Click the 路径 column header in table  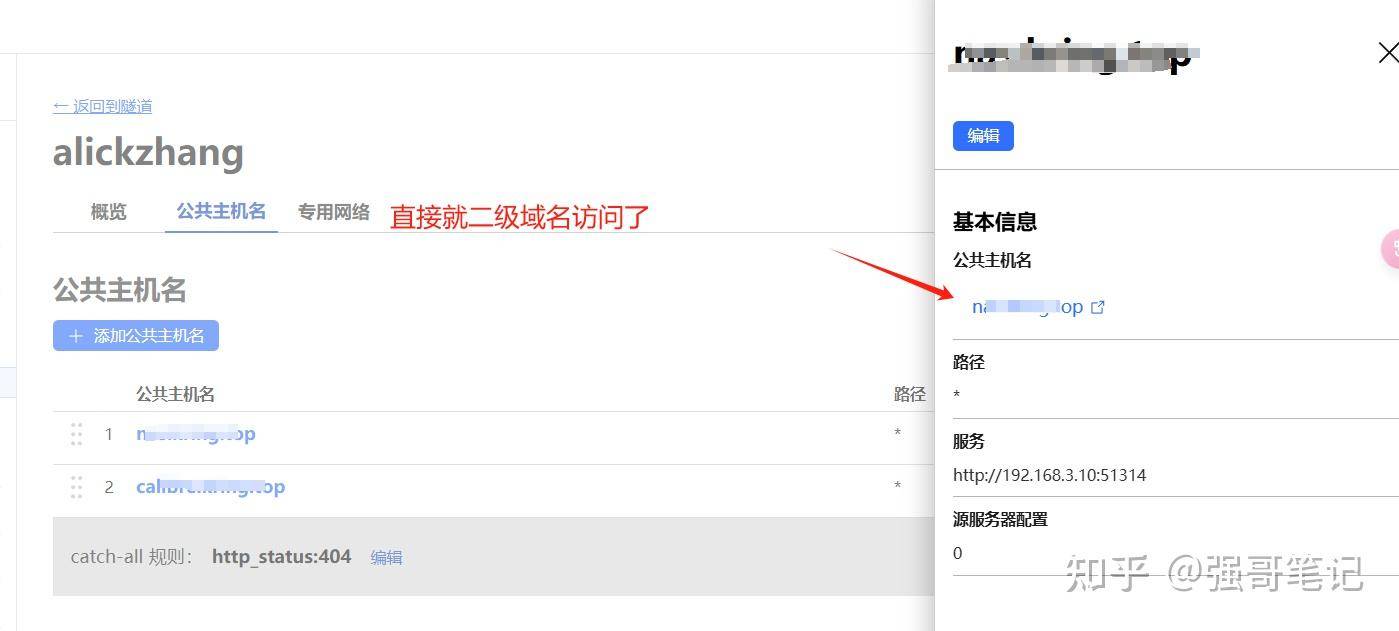pos(910,394)
